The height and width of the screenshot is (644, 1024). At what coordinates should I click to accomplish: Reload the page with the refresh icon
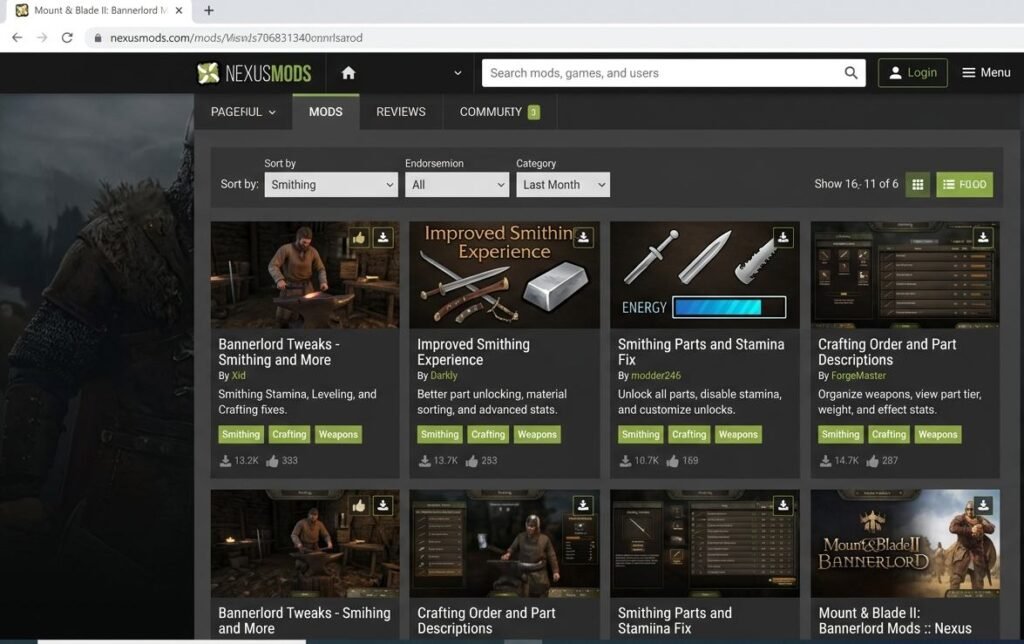click(67, 38)
